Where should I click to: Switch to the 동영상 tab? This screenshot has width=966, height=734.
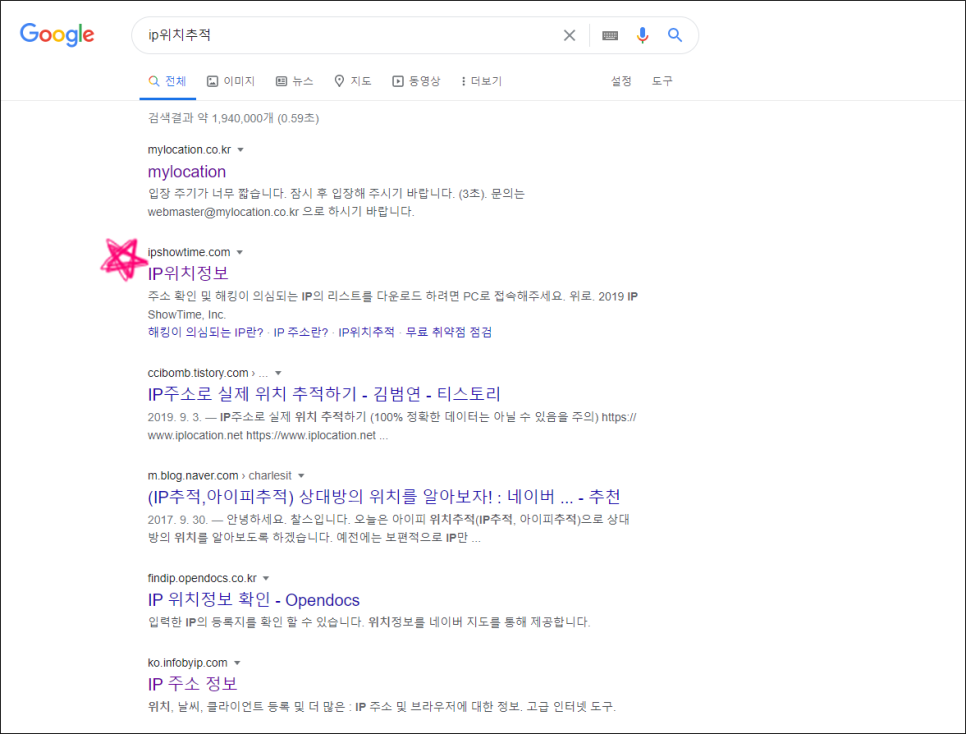pyautogui.click(x=416, y=81)
